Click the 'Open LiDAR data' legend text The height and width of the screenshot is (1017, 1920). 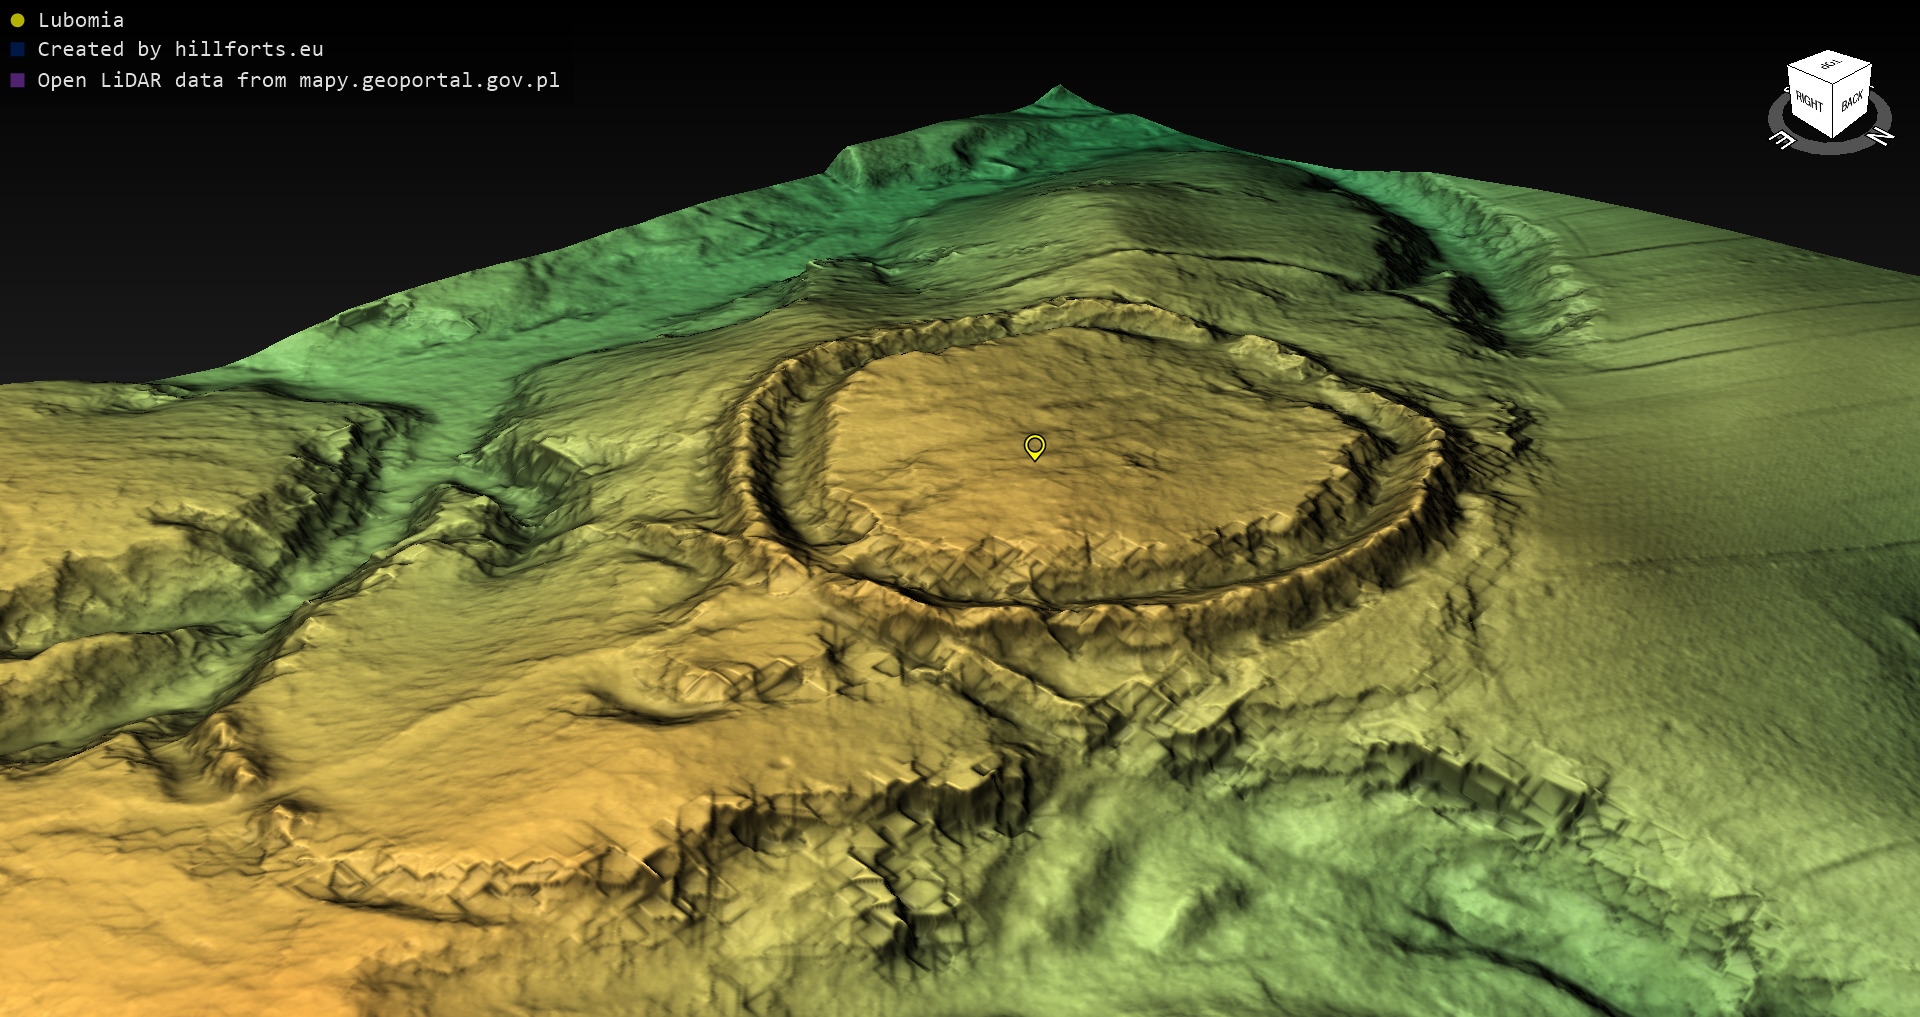click(x=130, y=80)
